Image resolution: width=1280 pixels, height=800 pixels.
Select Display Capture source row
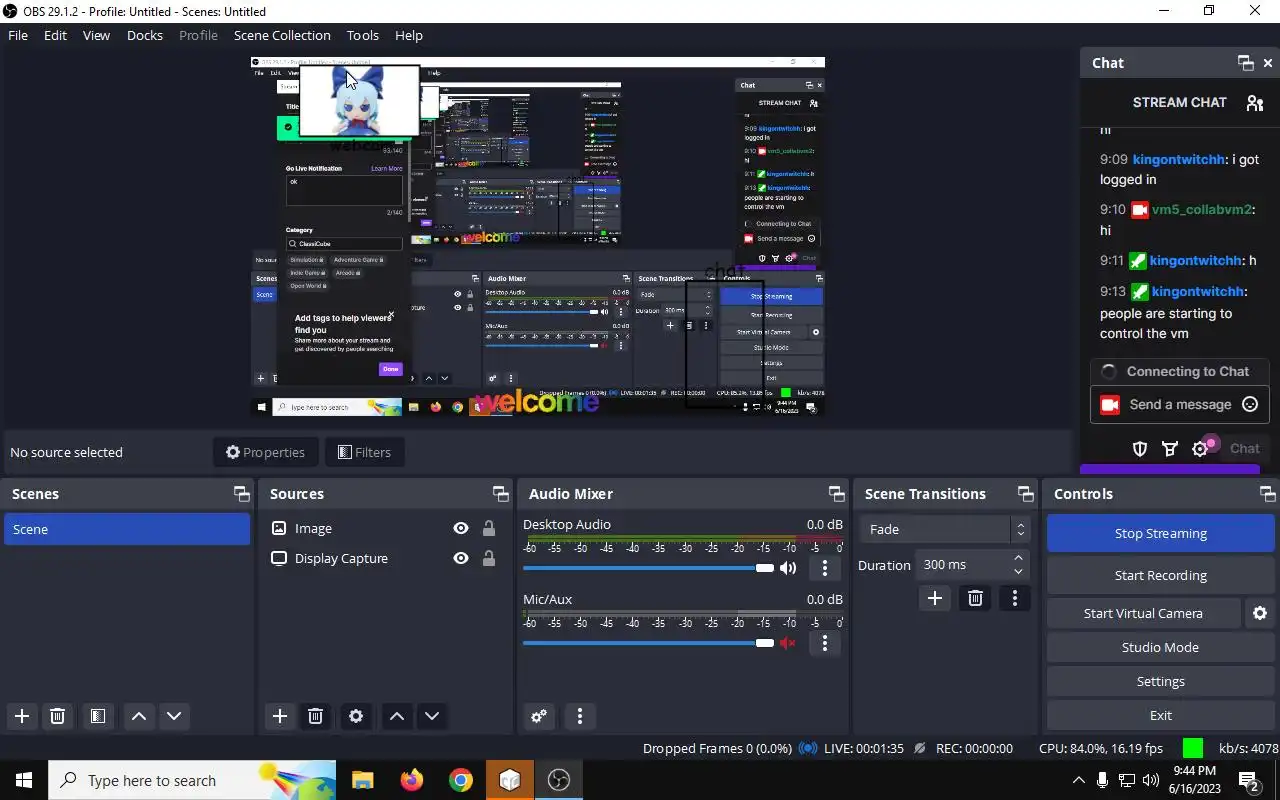(384, 558)
